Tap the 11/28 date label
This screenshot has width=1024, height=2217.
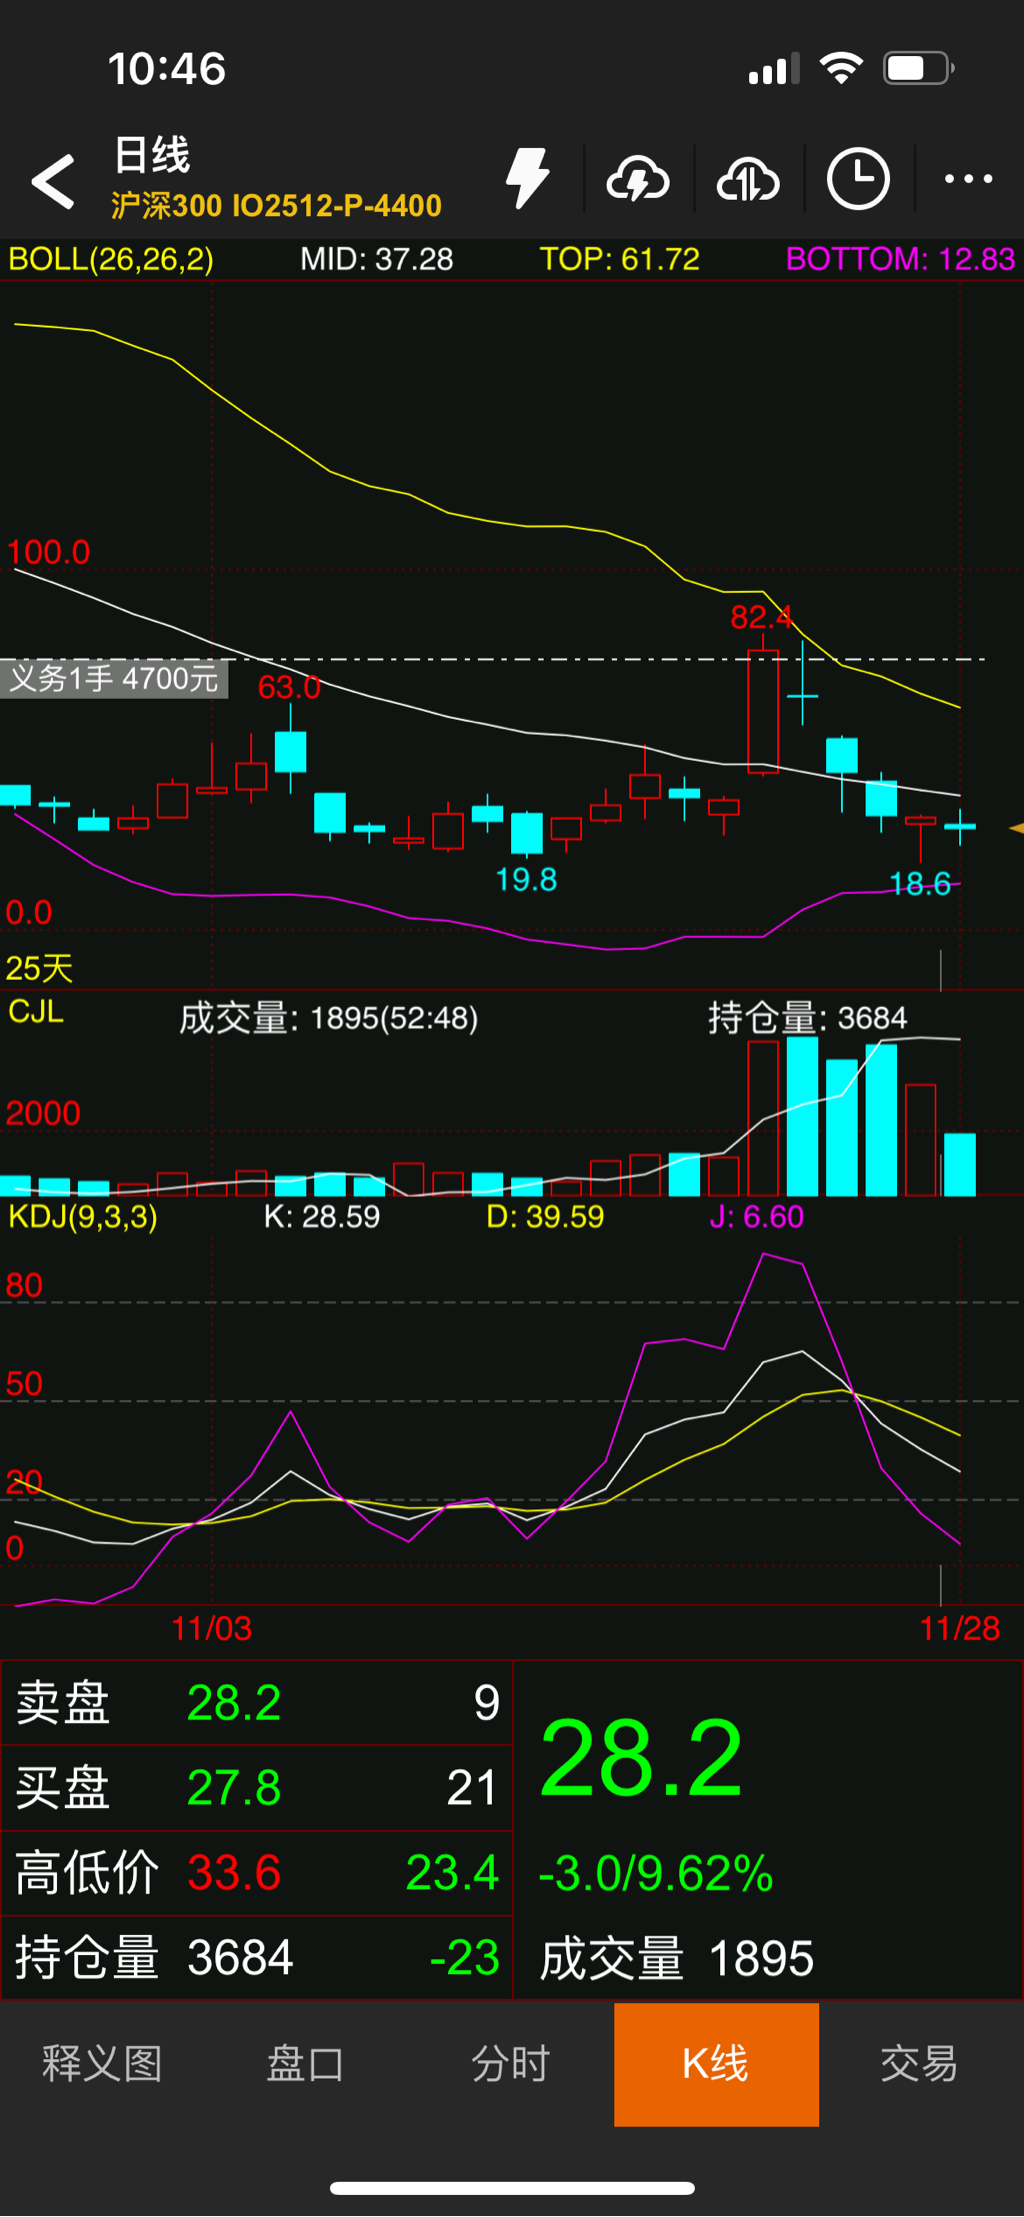(960, 1628)
